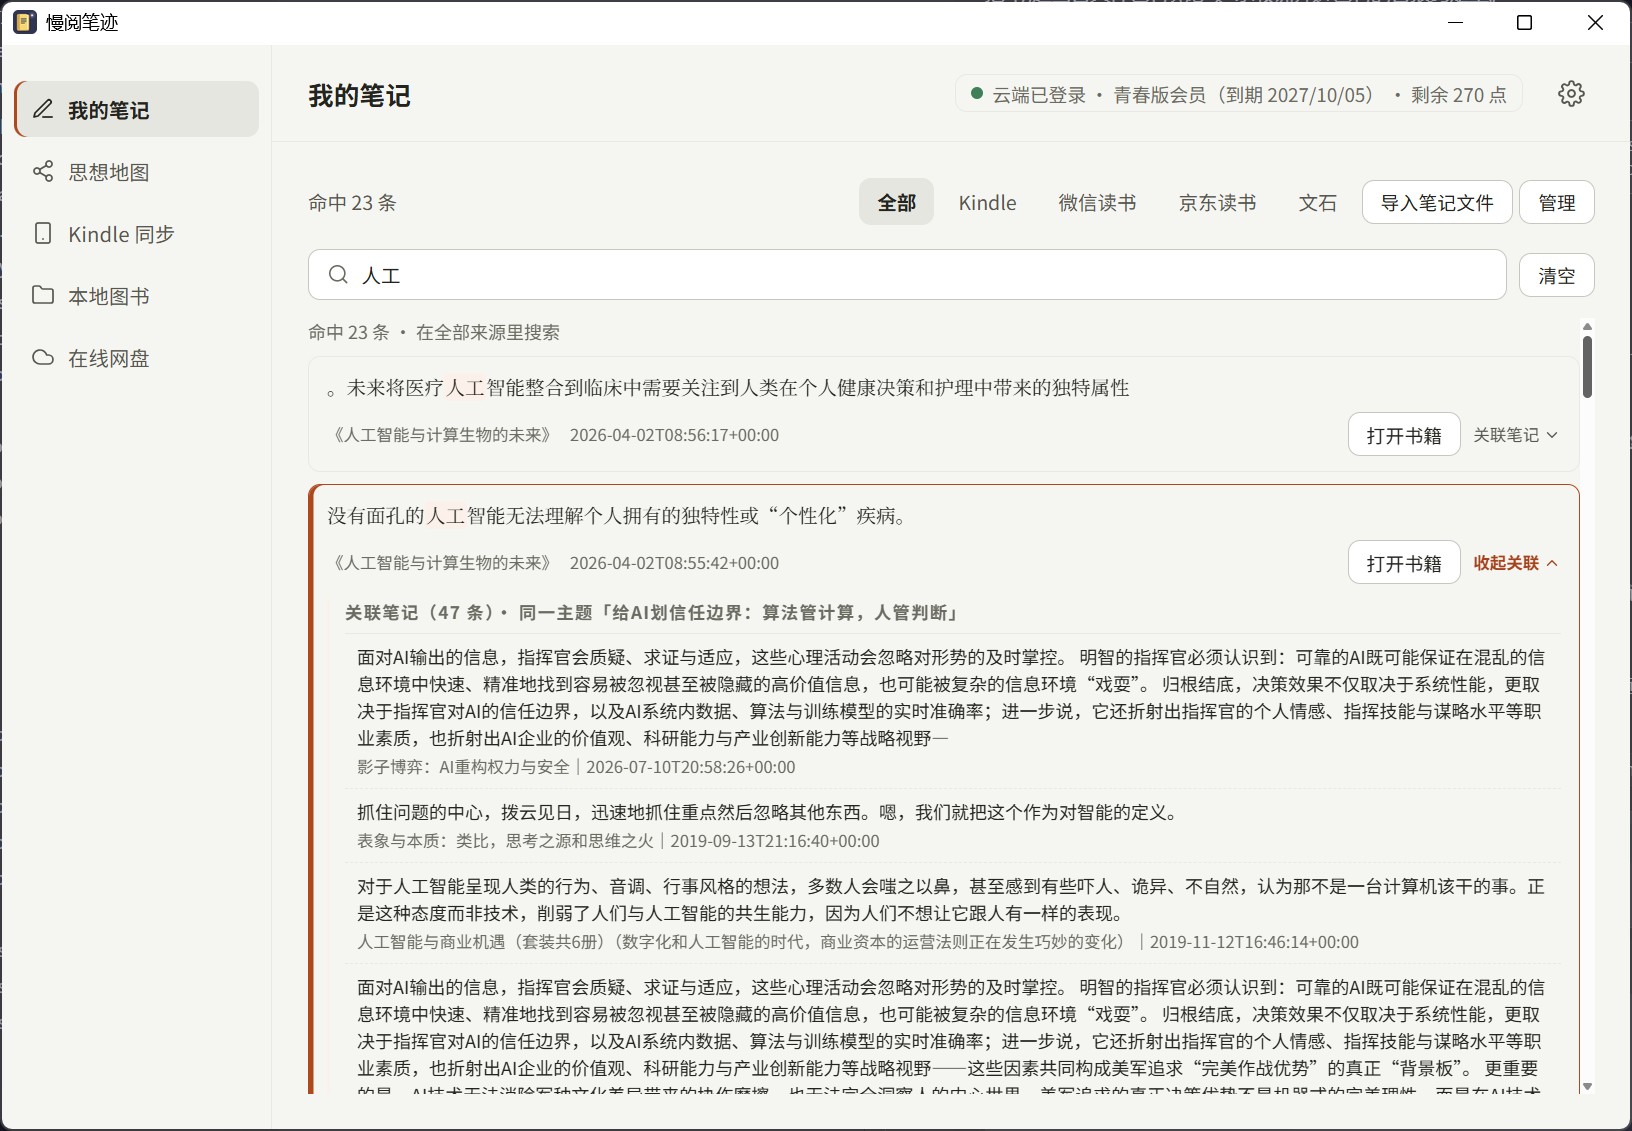This screenshot has width=1632, height=1131.
Task: Select the 京东读书 tab
Action: 1217,202
